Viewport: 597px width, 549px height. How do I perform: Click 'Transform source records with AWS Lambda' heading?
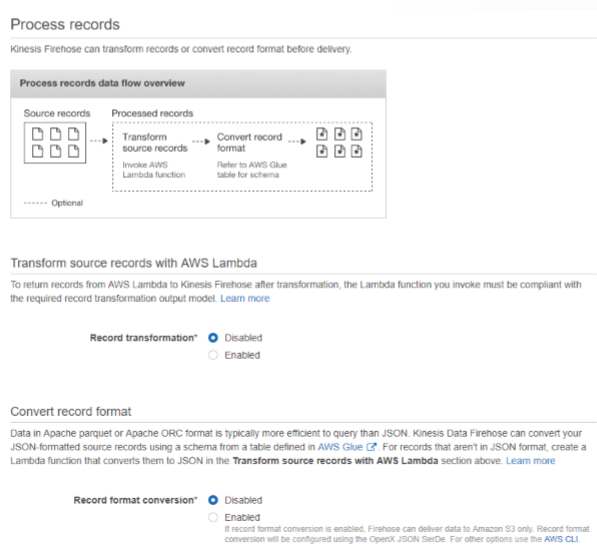tap(134, 263)
